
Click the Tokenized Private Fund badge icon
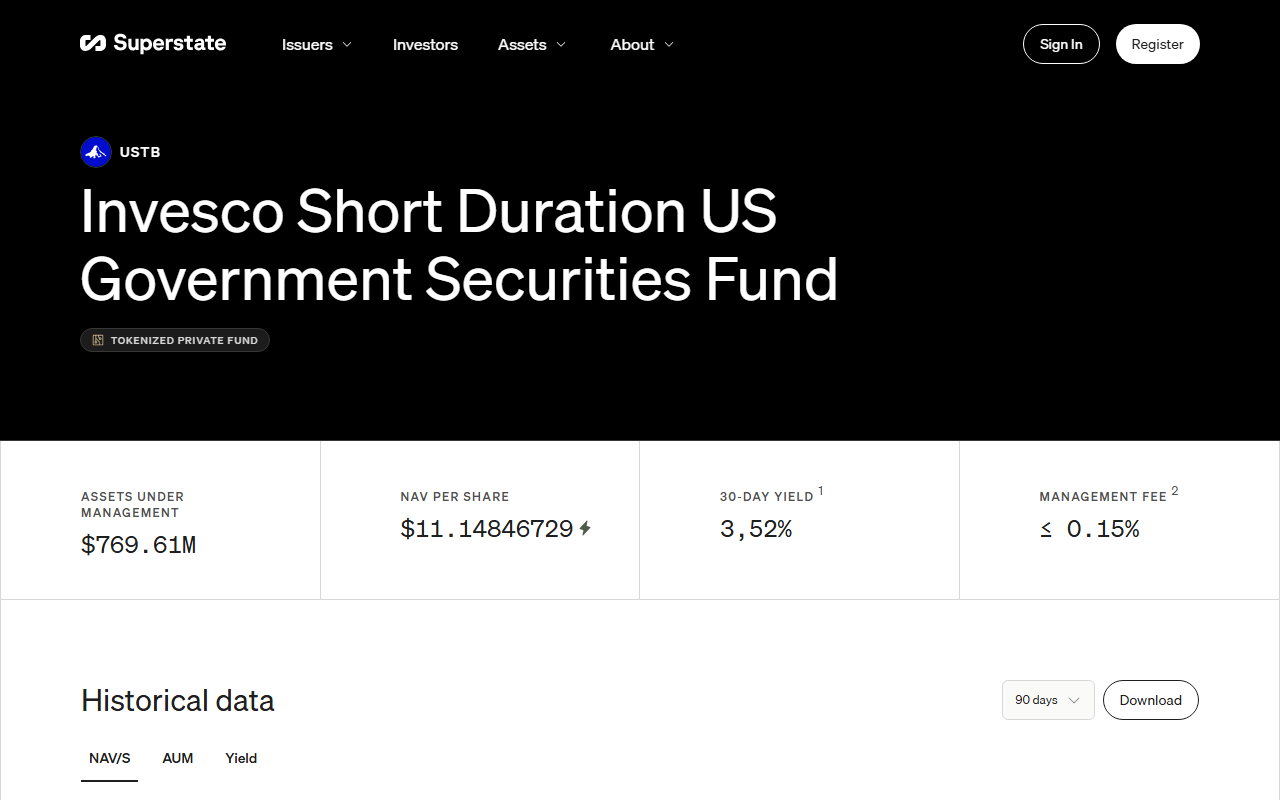[98, 340]
